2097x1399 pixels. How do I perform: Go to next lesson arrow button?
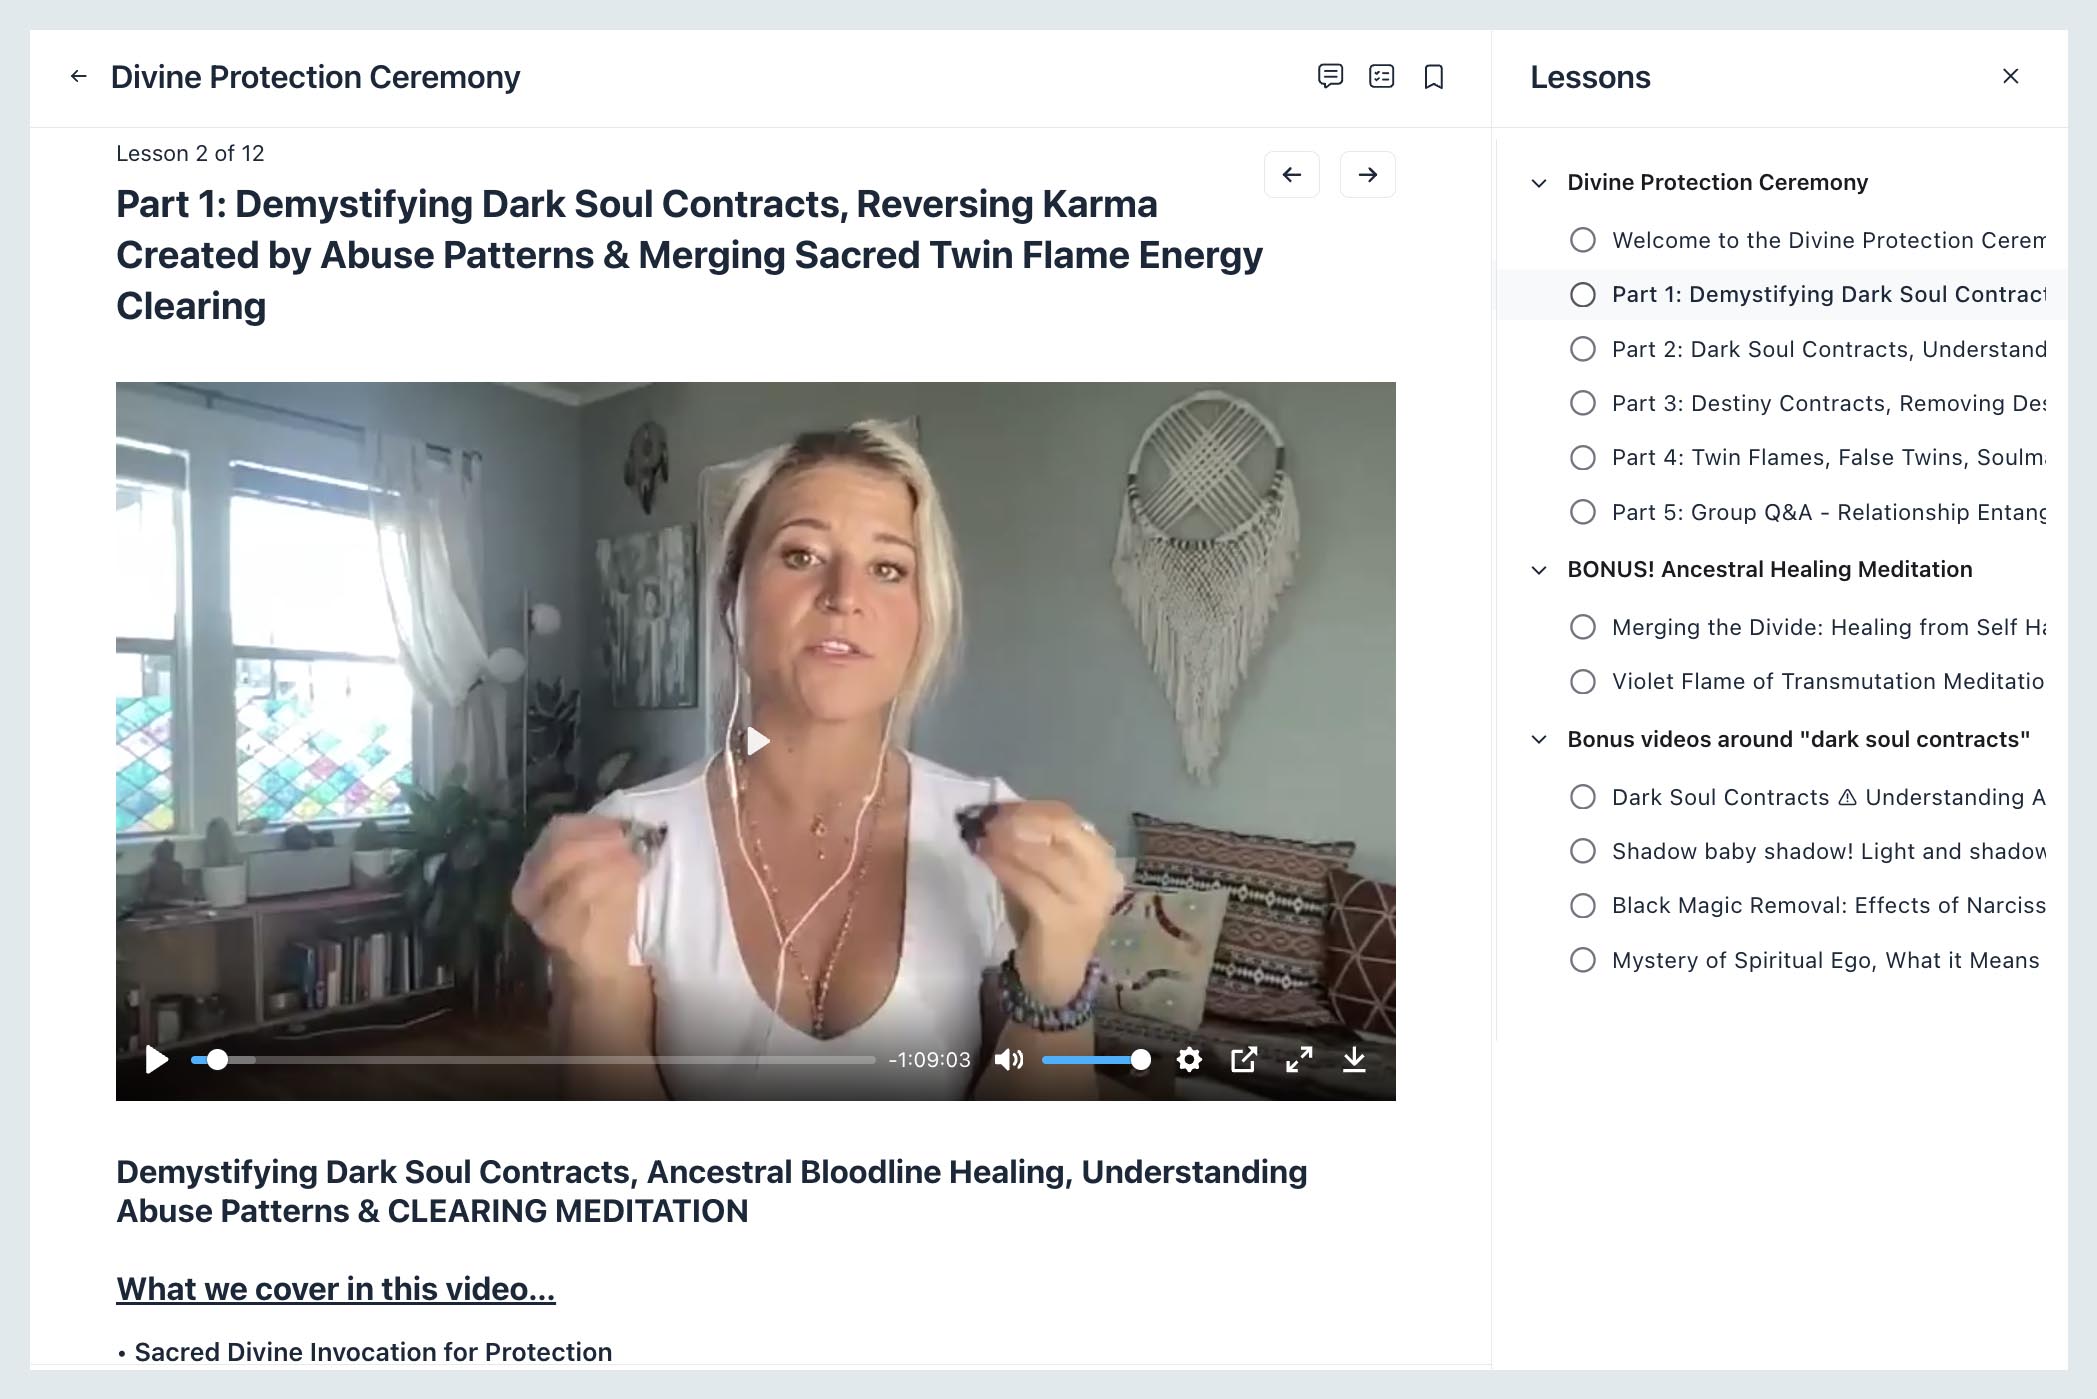click(x=1368, y=175)
